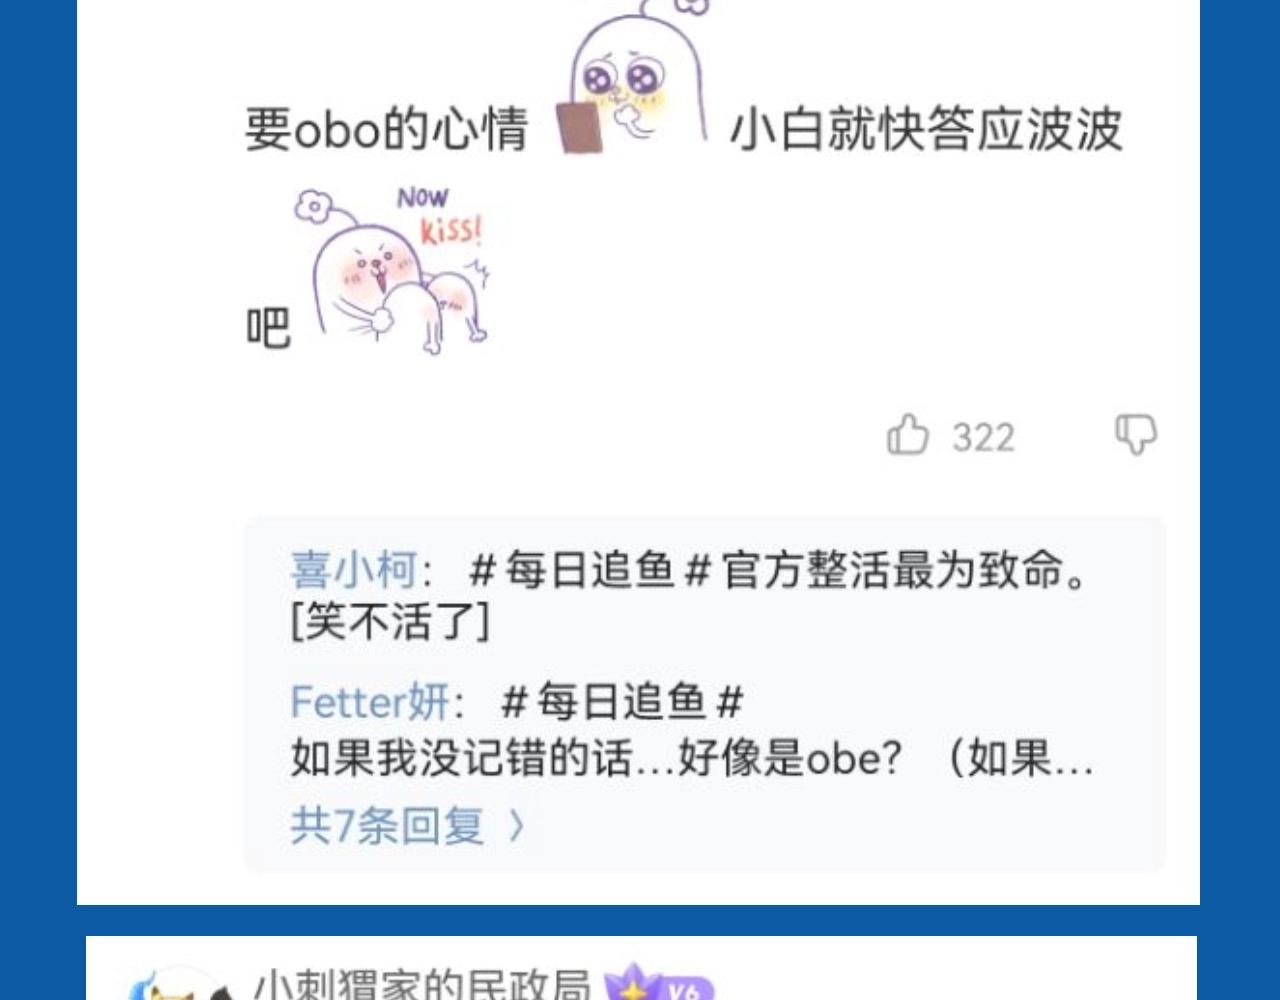Viewport: 1280px width, 1000px height.
Task: Open 小刺猬家的民政局 username
Action: click(421, 985)
